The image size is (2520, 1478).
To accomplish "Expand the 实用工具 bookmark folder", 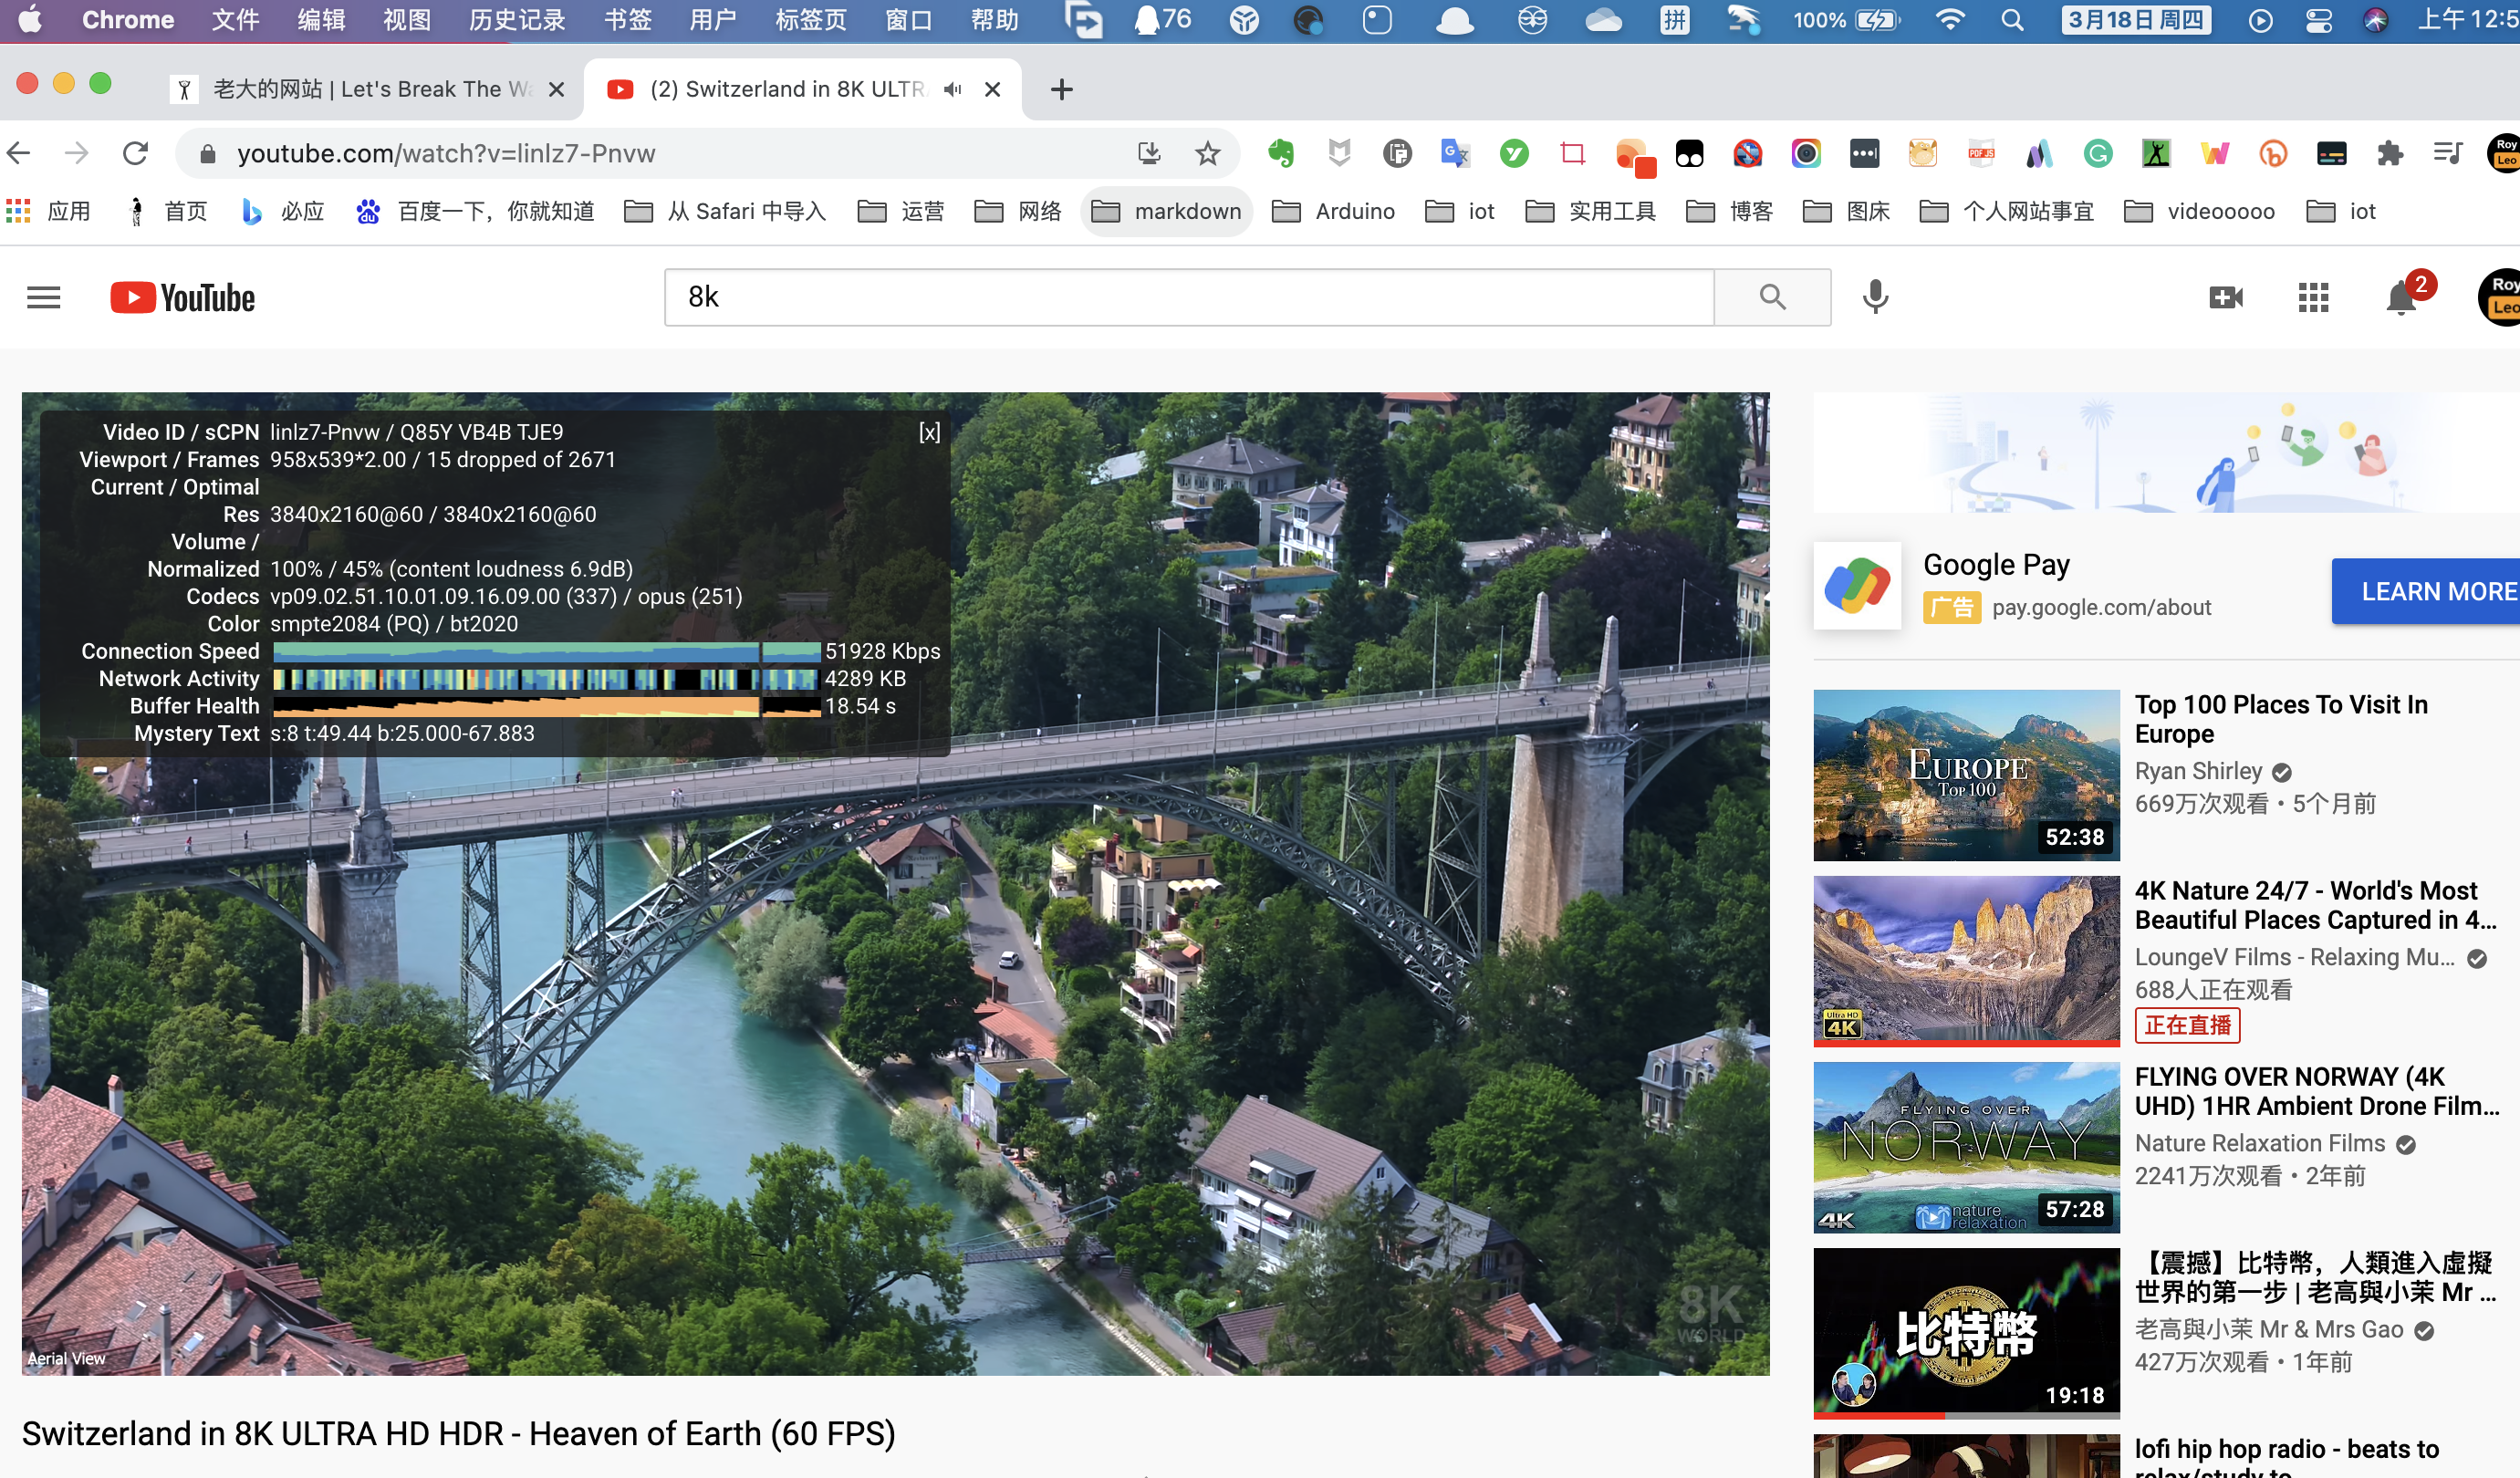I will pyautogui.click(x=1590, y=211).
